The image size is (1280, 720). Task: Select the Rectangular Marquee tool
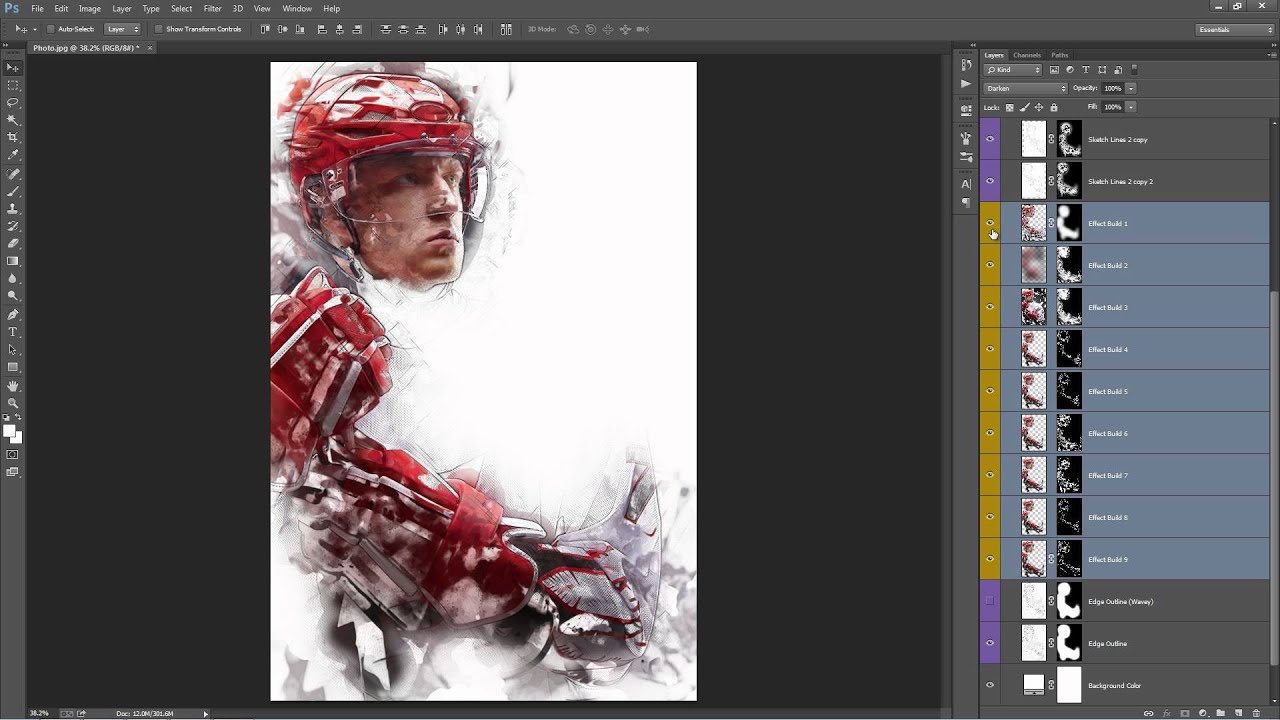click(x=13, y=85)
